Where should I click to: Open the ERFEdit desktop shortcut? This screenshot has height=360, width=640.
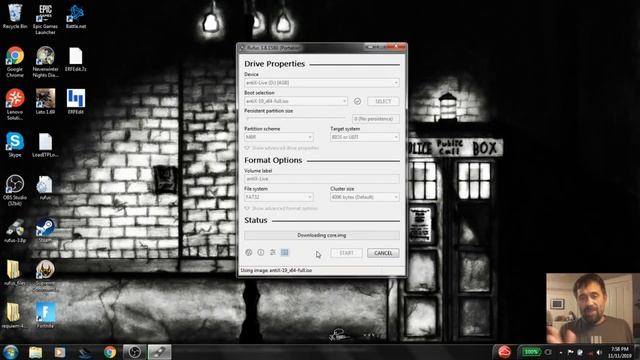76,102
